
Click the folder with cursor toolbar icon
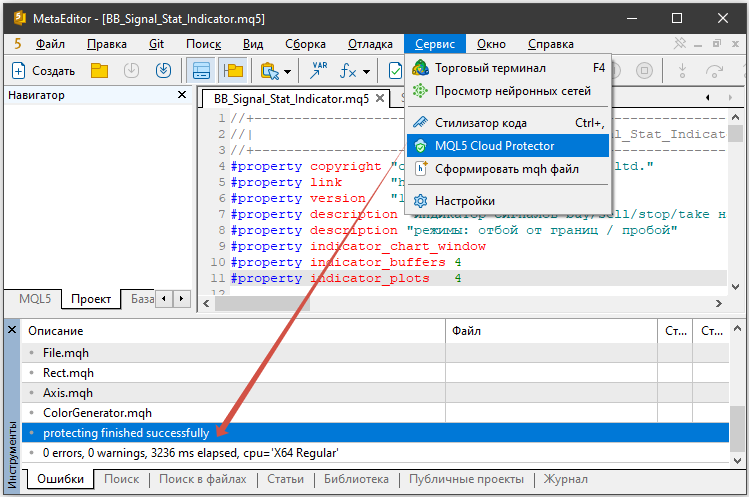click(x=270, y=71)
